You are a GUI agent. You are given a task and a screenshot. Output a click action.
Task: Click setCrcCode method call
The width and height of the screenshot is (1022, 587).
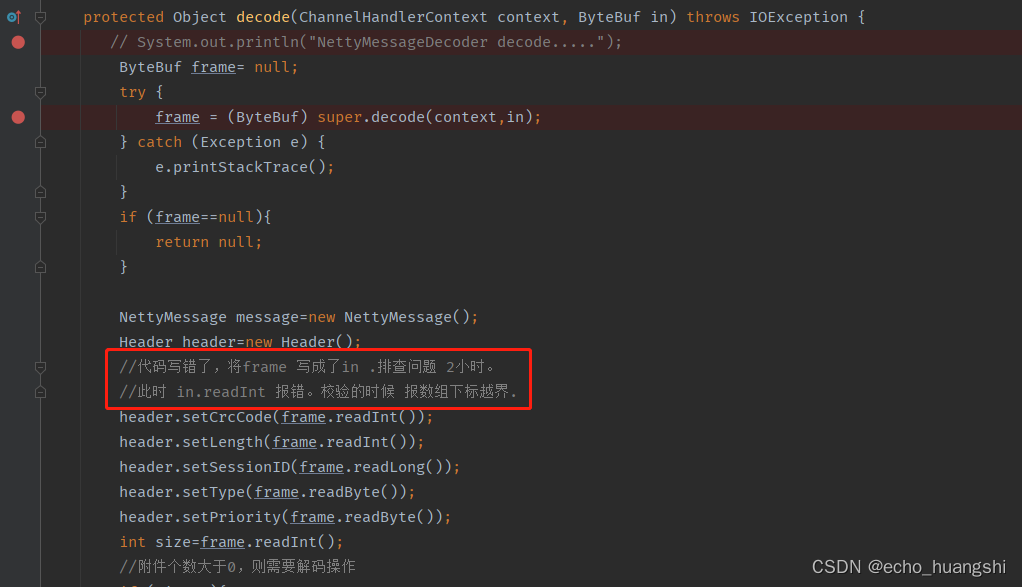(x=227, y=417)
